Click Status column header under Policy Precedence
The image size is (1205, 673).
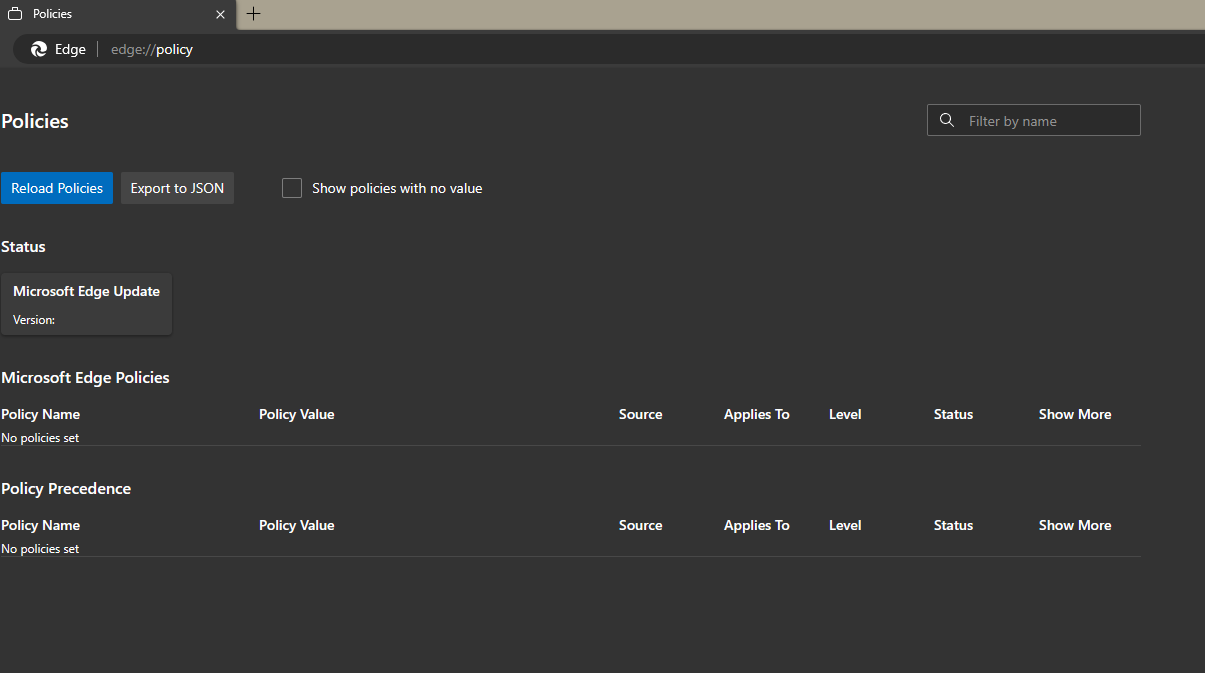click(953, 525)
